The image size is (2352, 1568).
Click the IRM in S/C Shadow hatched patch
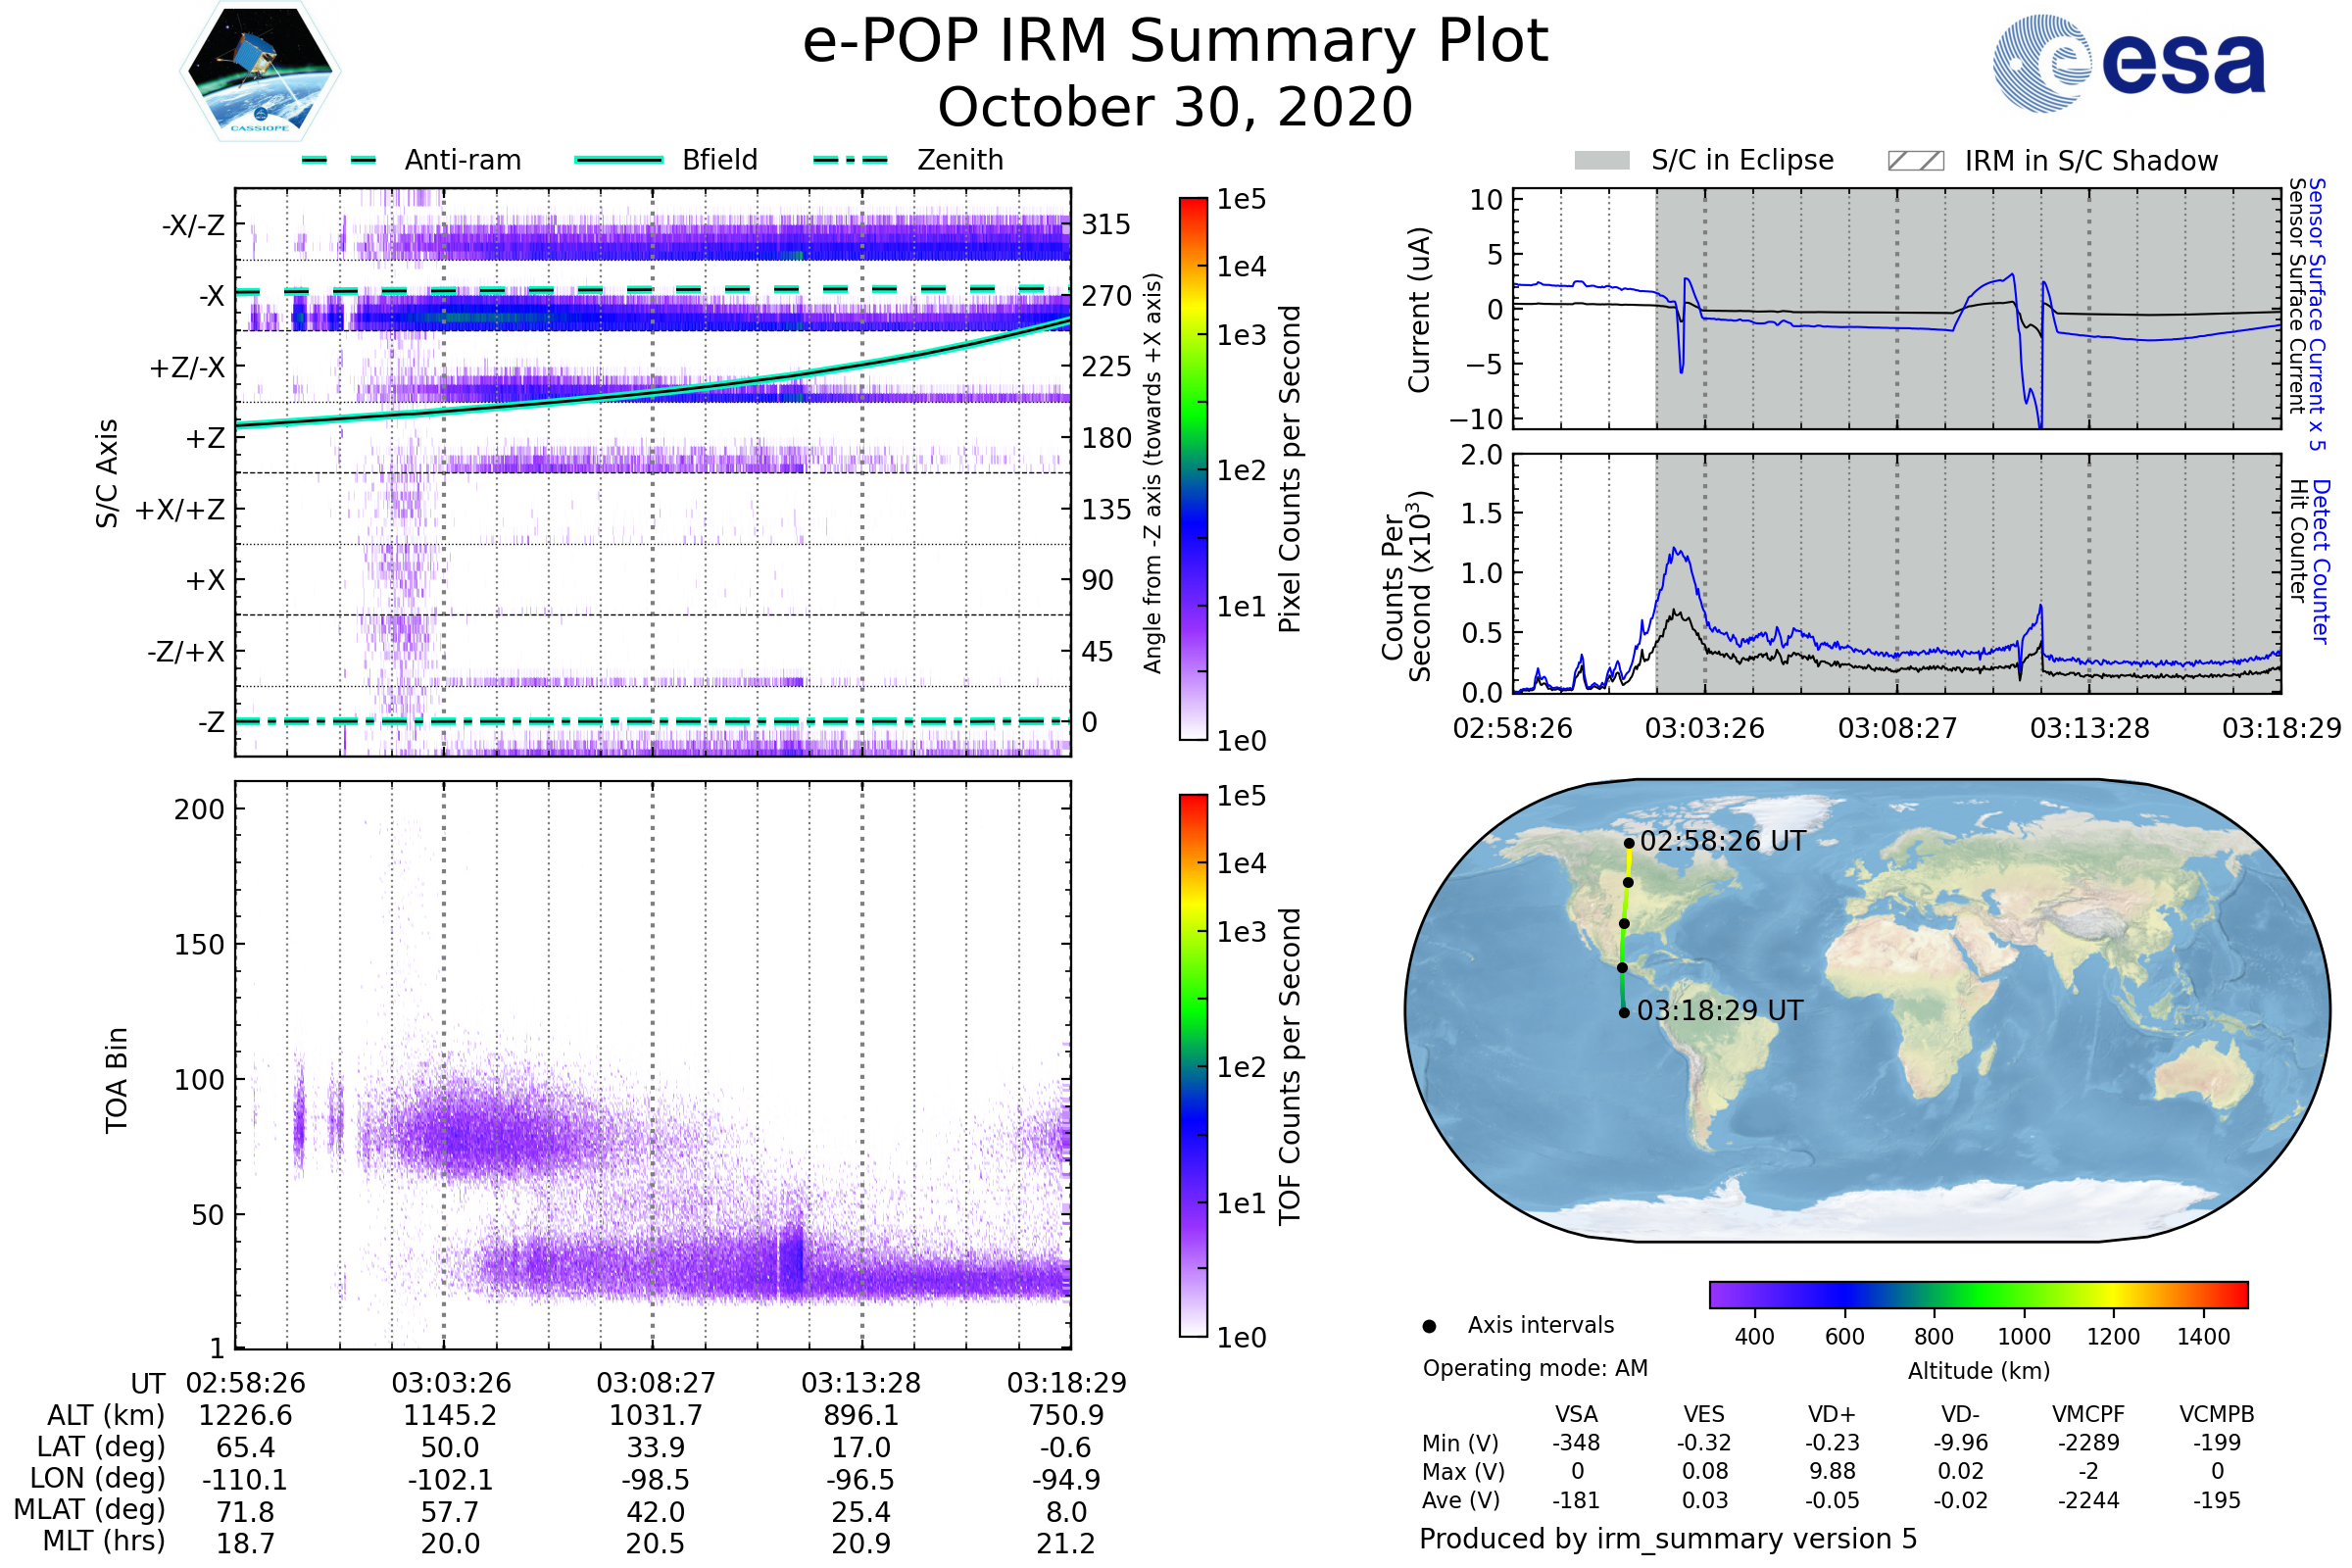(1915, 161)
